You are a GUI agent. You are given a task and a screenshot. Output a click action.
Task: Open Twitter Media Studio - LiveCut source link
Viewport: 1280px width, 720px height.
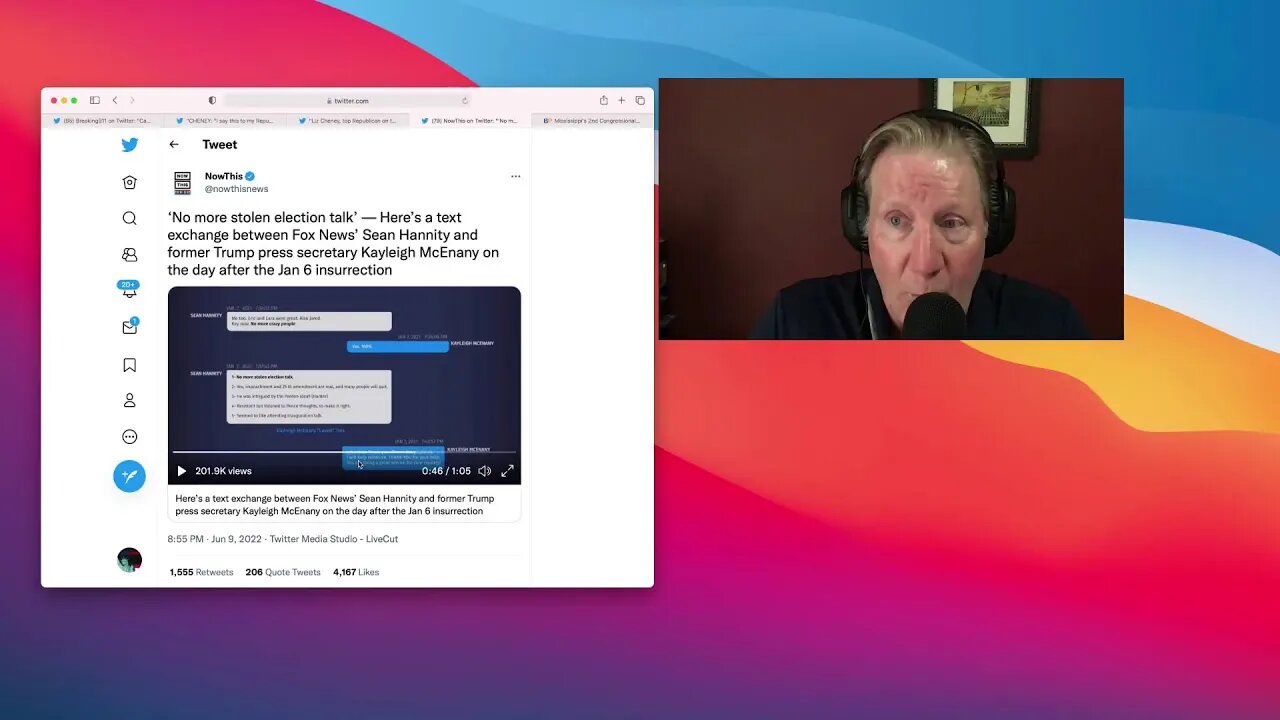(334, 539)
